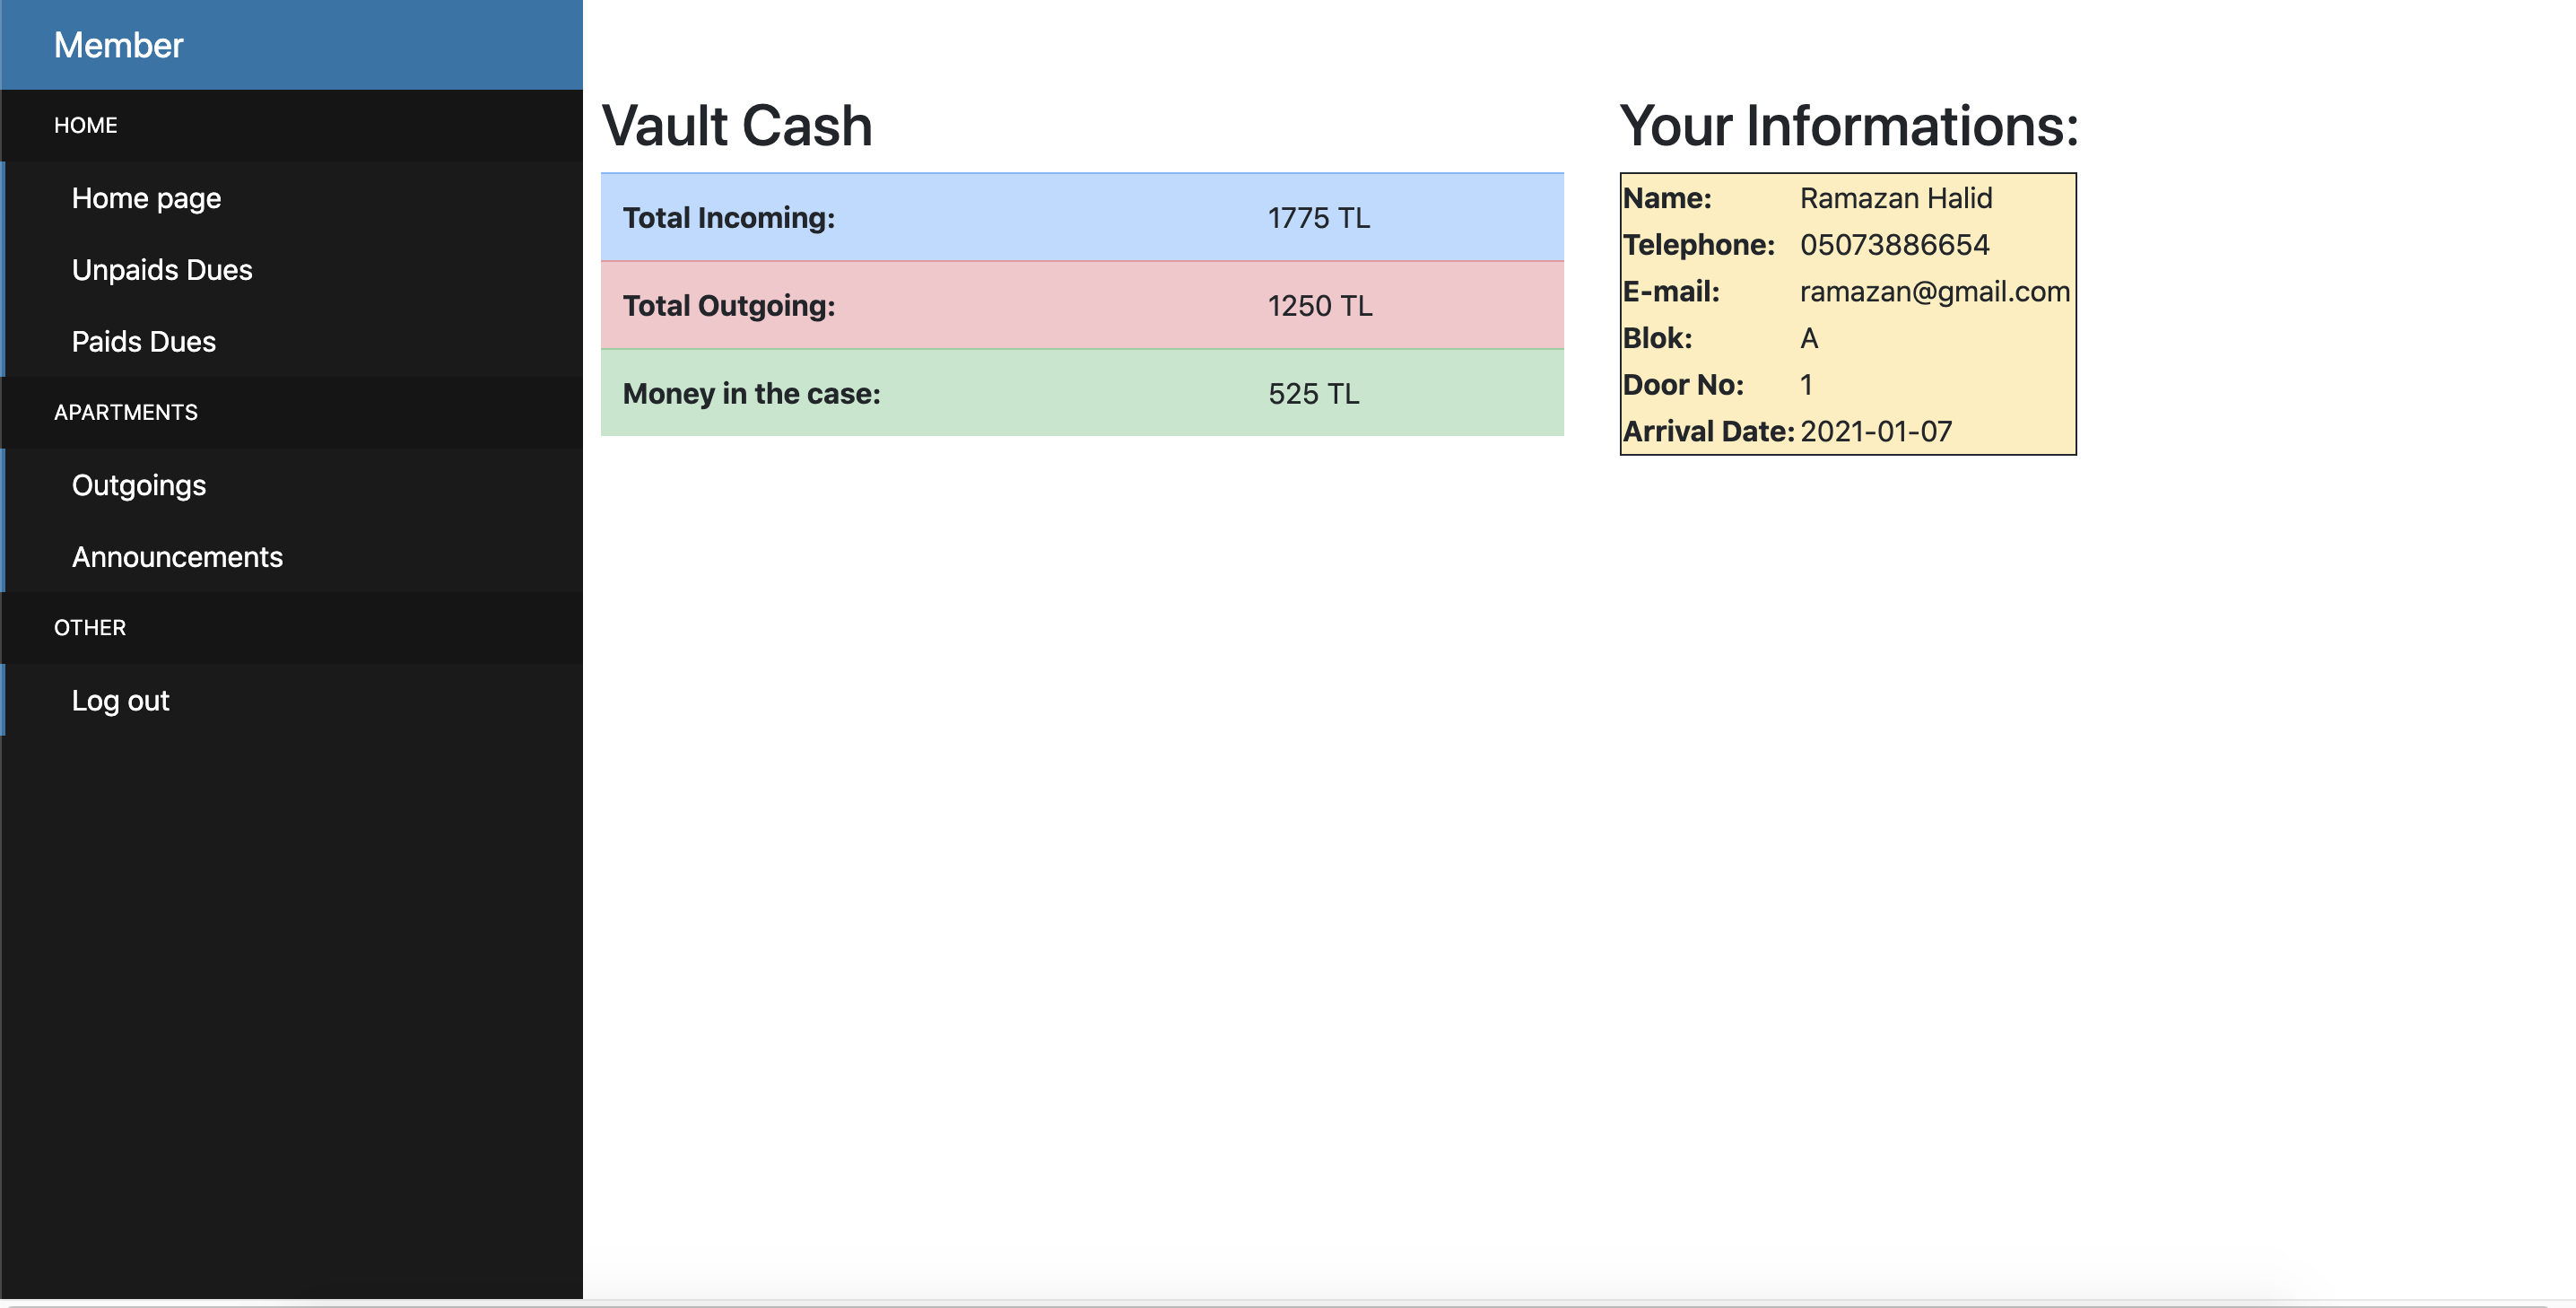The image size is (2576, 1308).
Task: Click the arrival date 2021-01-07
Action: [1876, 431]
